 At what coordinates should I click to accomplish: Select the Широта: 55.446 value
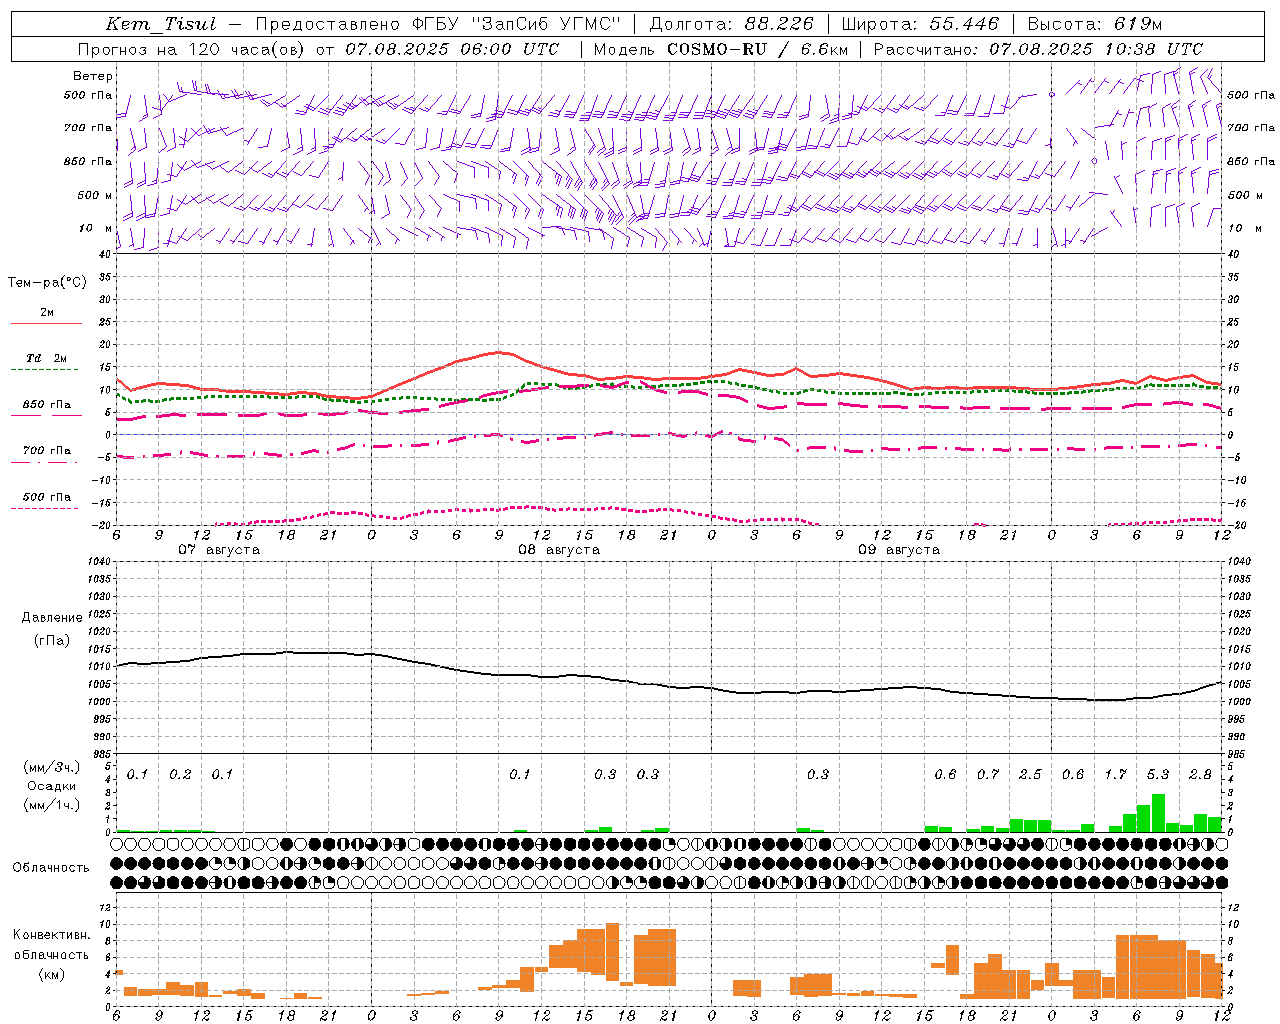(x=920, y=24)
